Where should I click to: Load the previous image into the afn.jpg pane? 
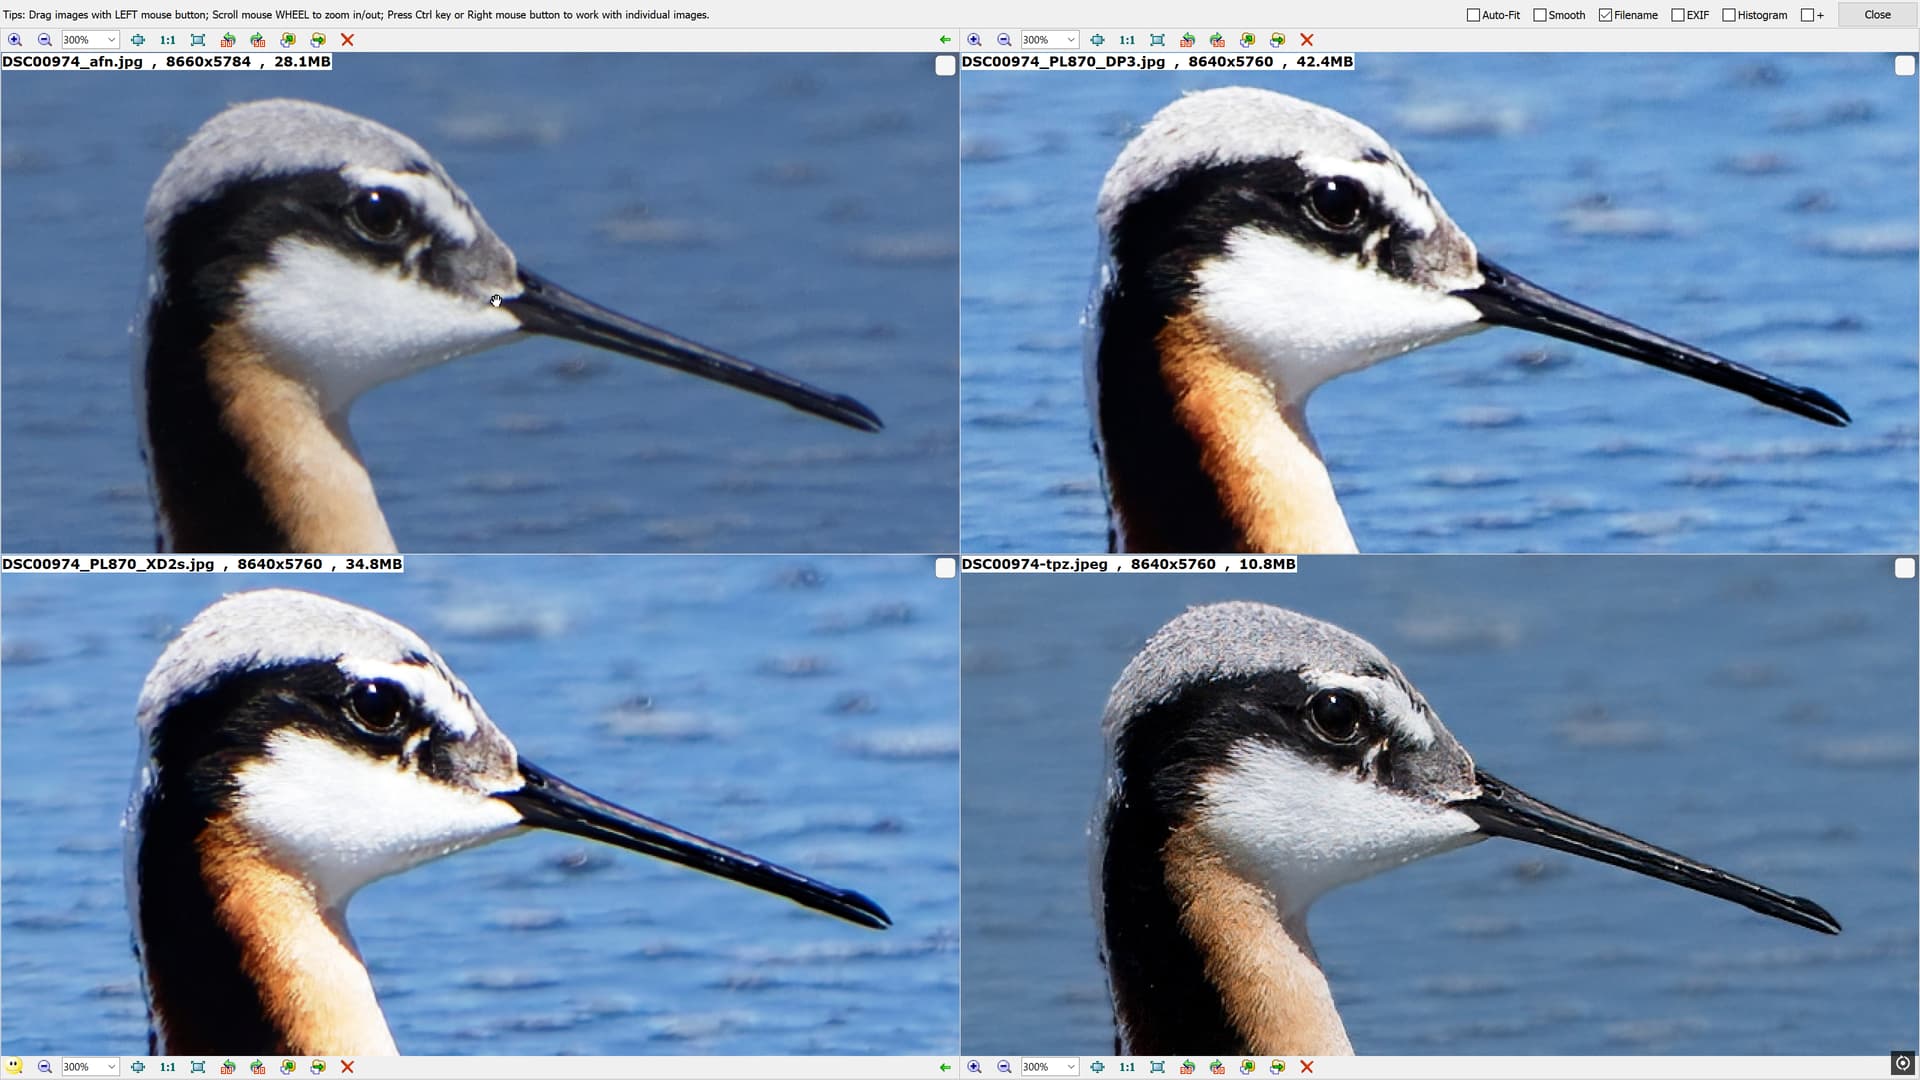tap(288, 40)
